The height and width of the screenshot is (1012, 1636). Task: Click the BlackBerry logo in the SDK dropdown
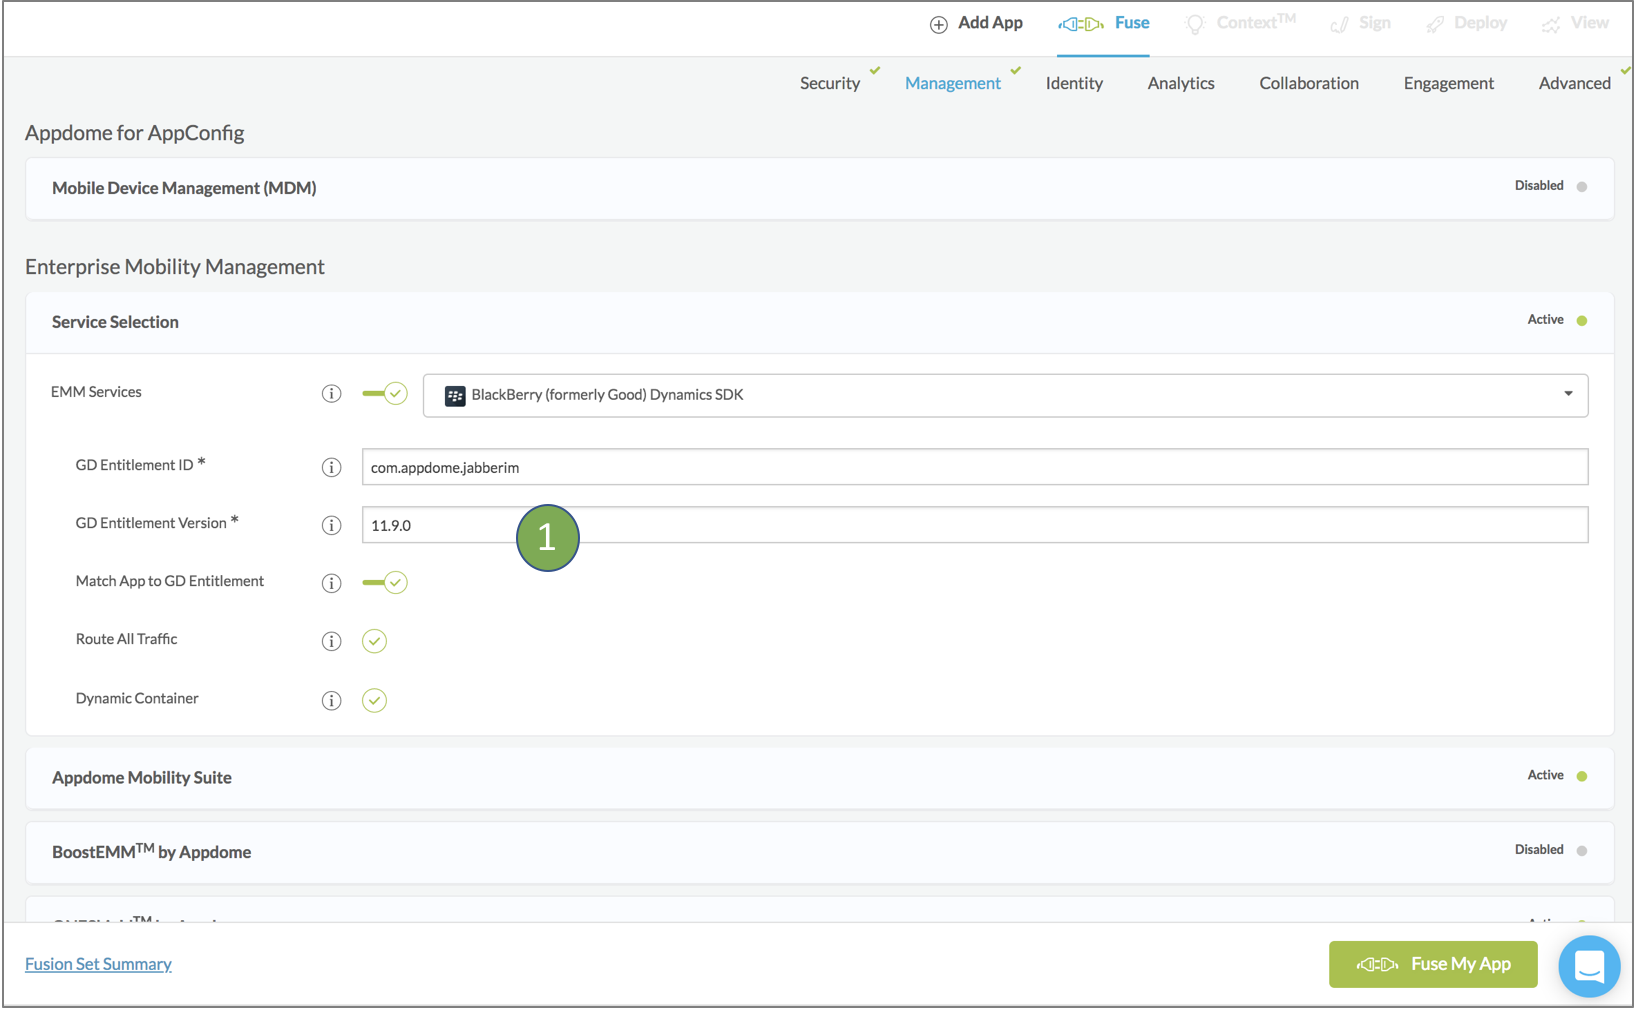click(455, 395)
